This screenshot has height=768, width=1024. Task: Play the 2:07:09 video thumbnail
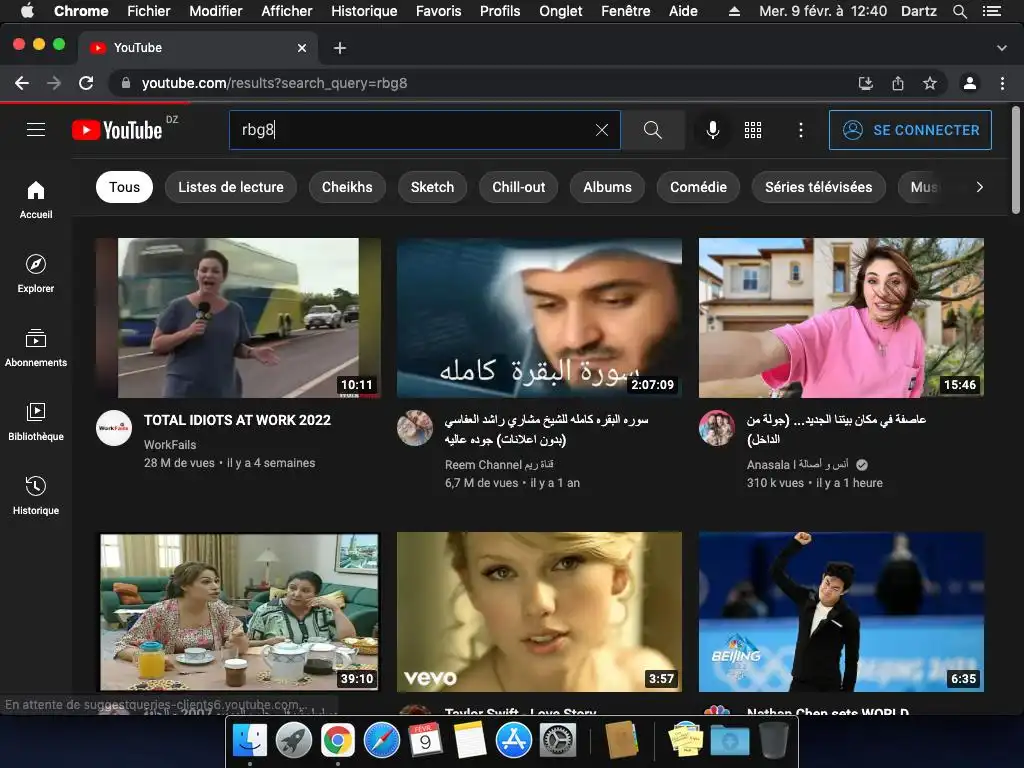click(x=539, y=317)
